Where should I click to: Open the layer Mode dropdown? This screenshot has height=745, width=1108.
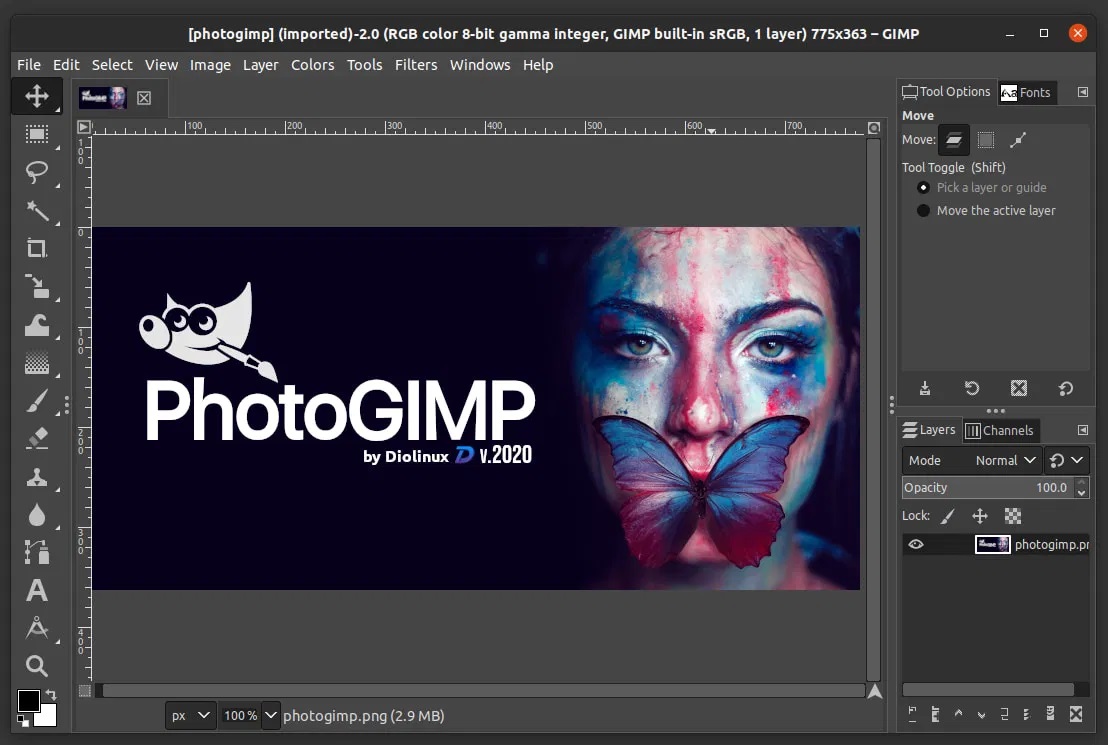click(1003, 460)
